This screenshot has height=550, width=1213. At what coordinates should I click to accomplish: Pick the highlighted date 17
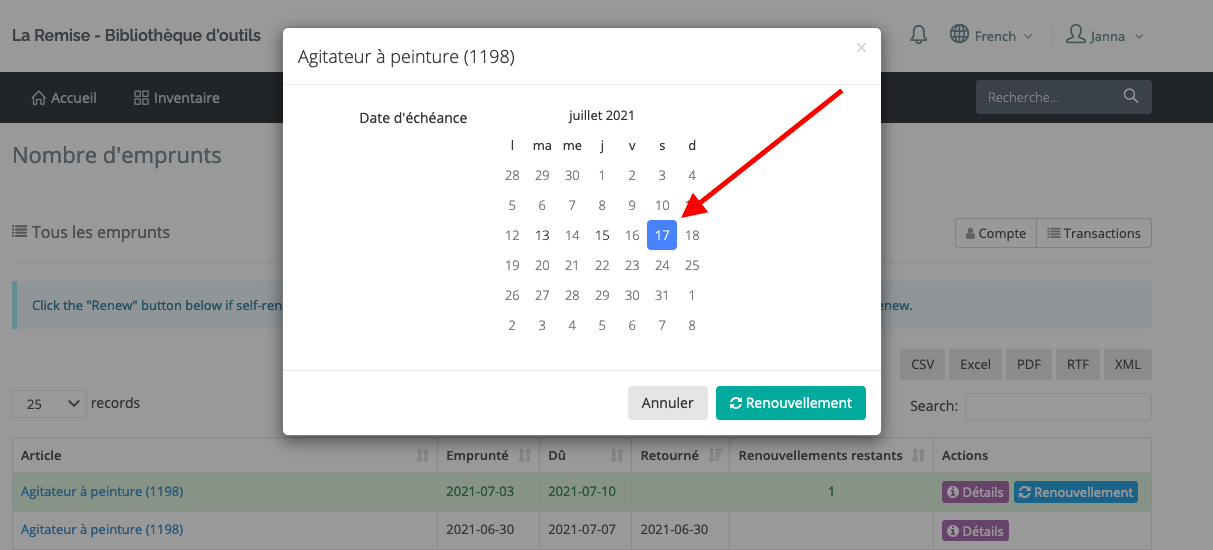click(x=662, y=235)
